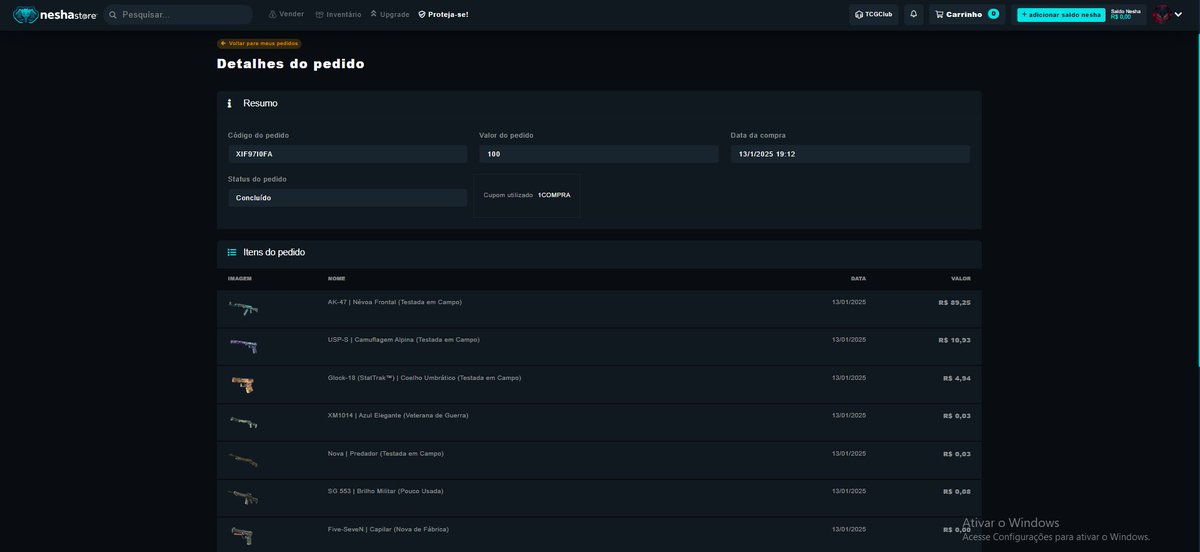Viewport: 1200px width, 552px height.
Task: Click the Resumo info icon
Action: [229, 103]
